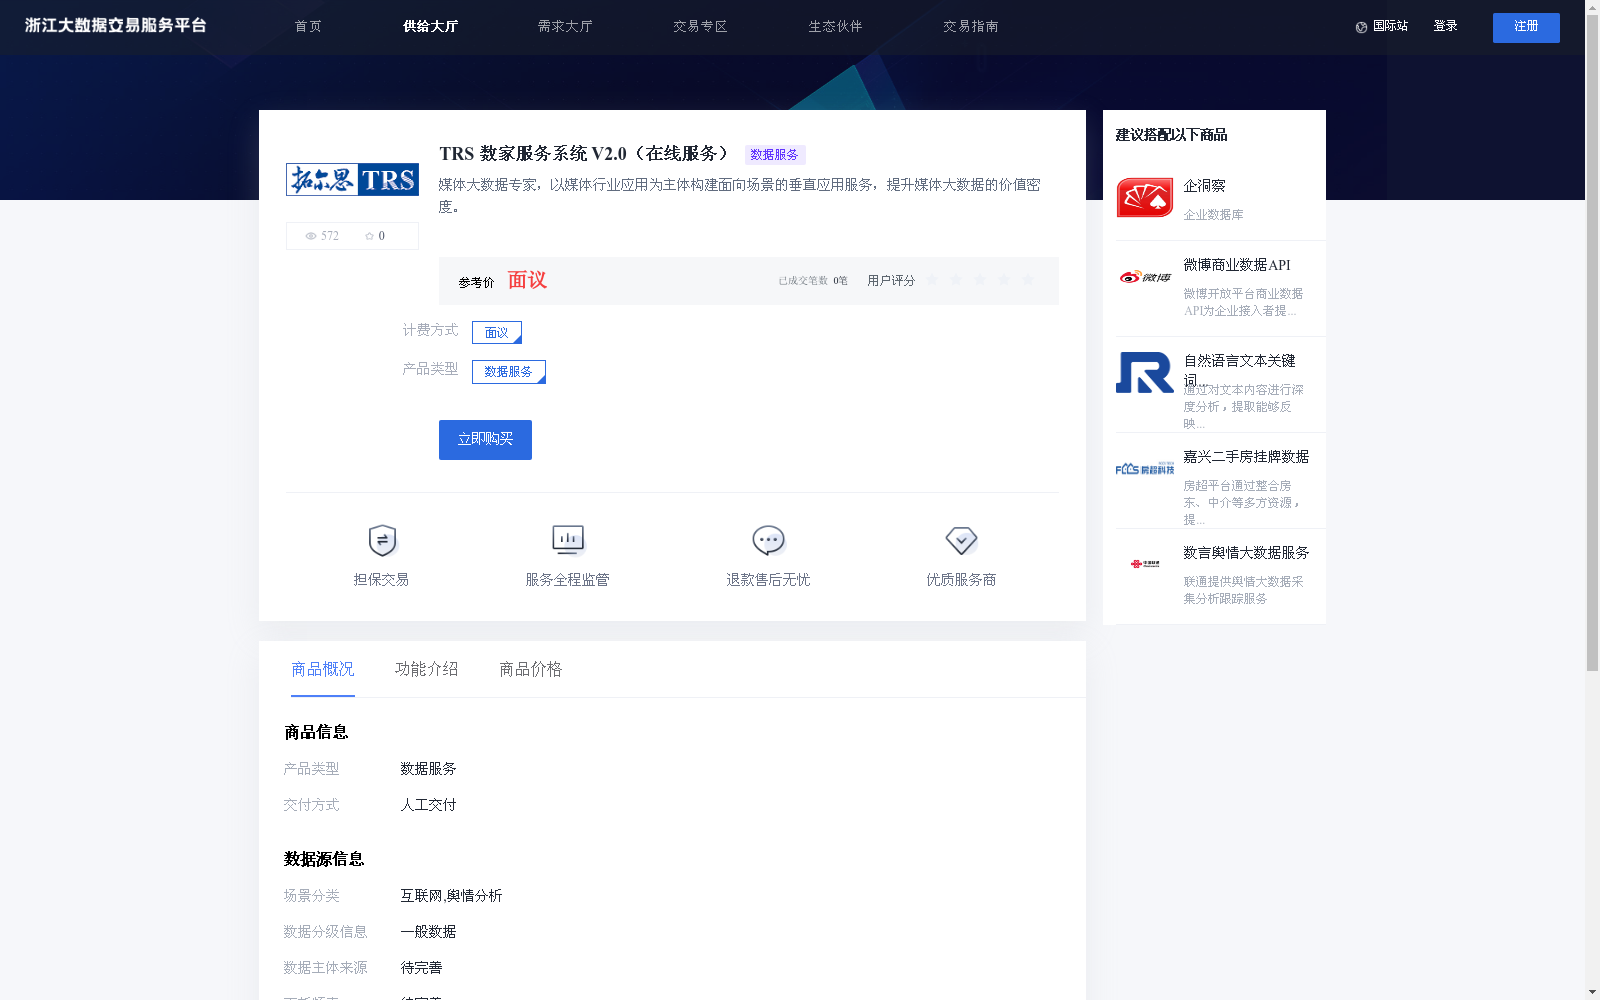Click the 国际站 globe icon
Viewport: 1600px width, 1000px height.
[x=1361, y=28]
